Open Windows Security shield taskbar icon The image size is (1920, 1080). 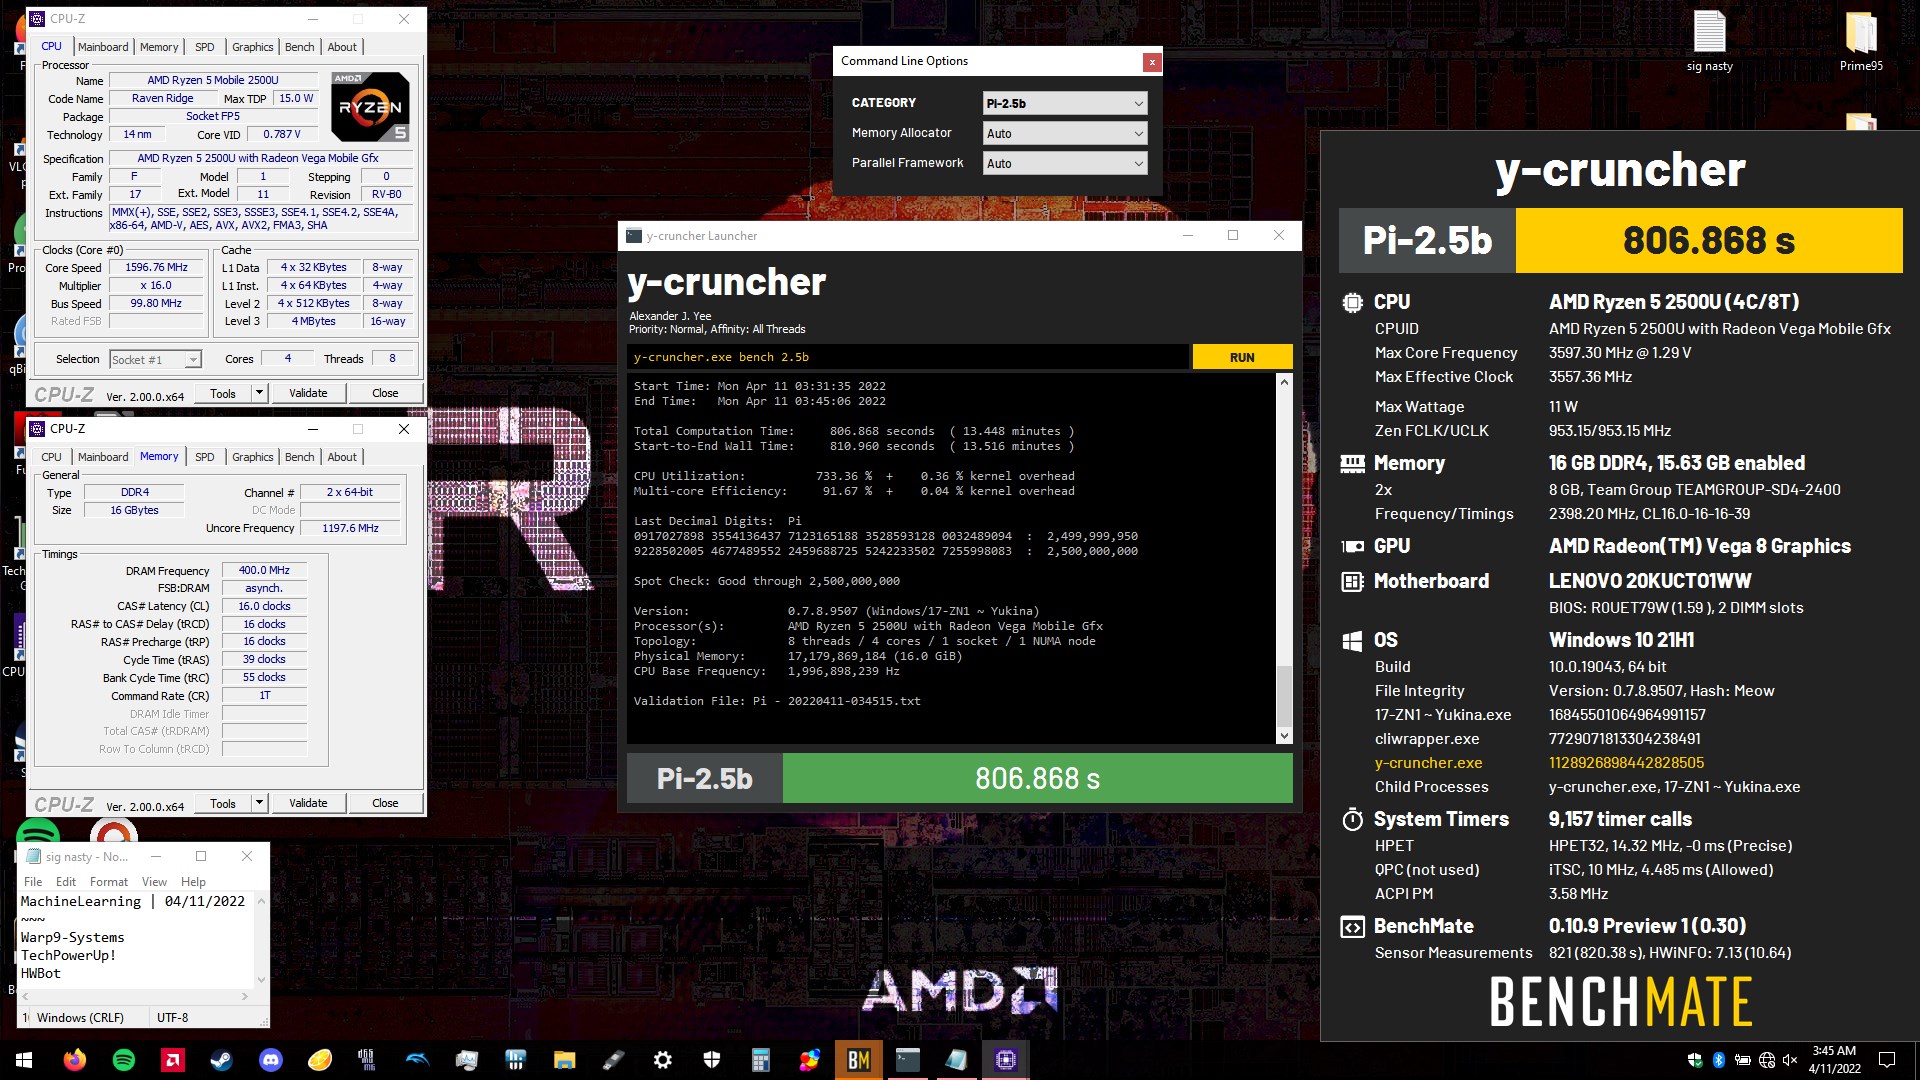(x=712, y=1060)
